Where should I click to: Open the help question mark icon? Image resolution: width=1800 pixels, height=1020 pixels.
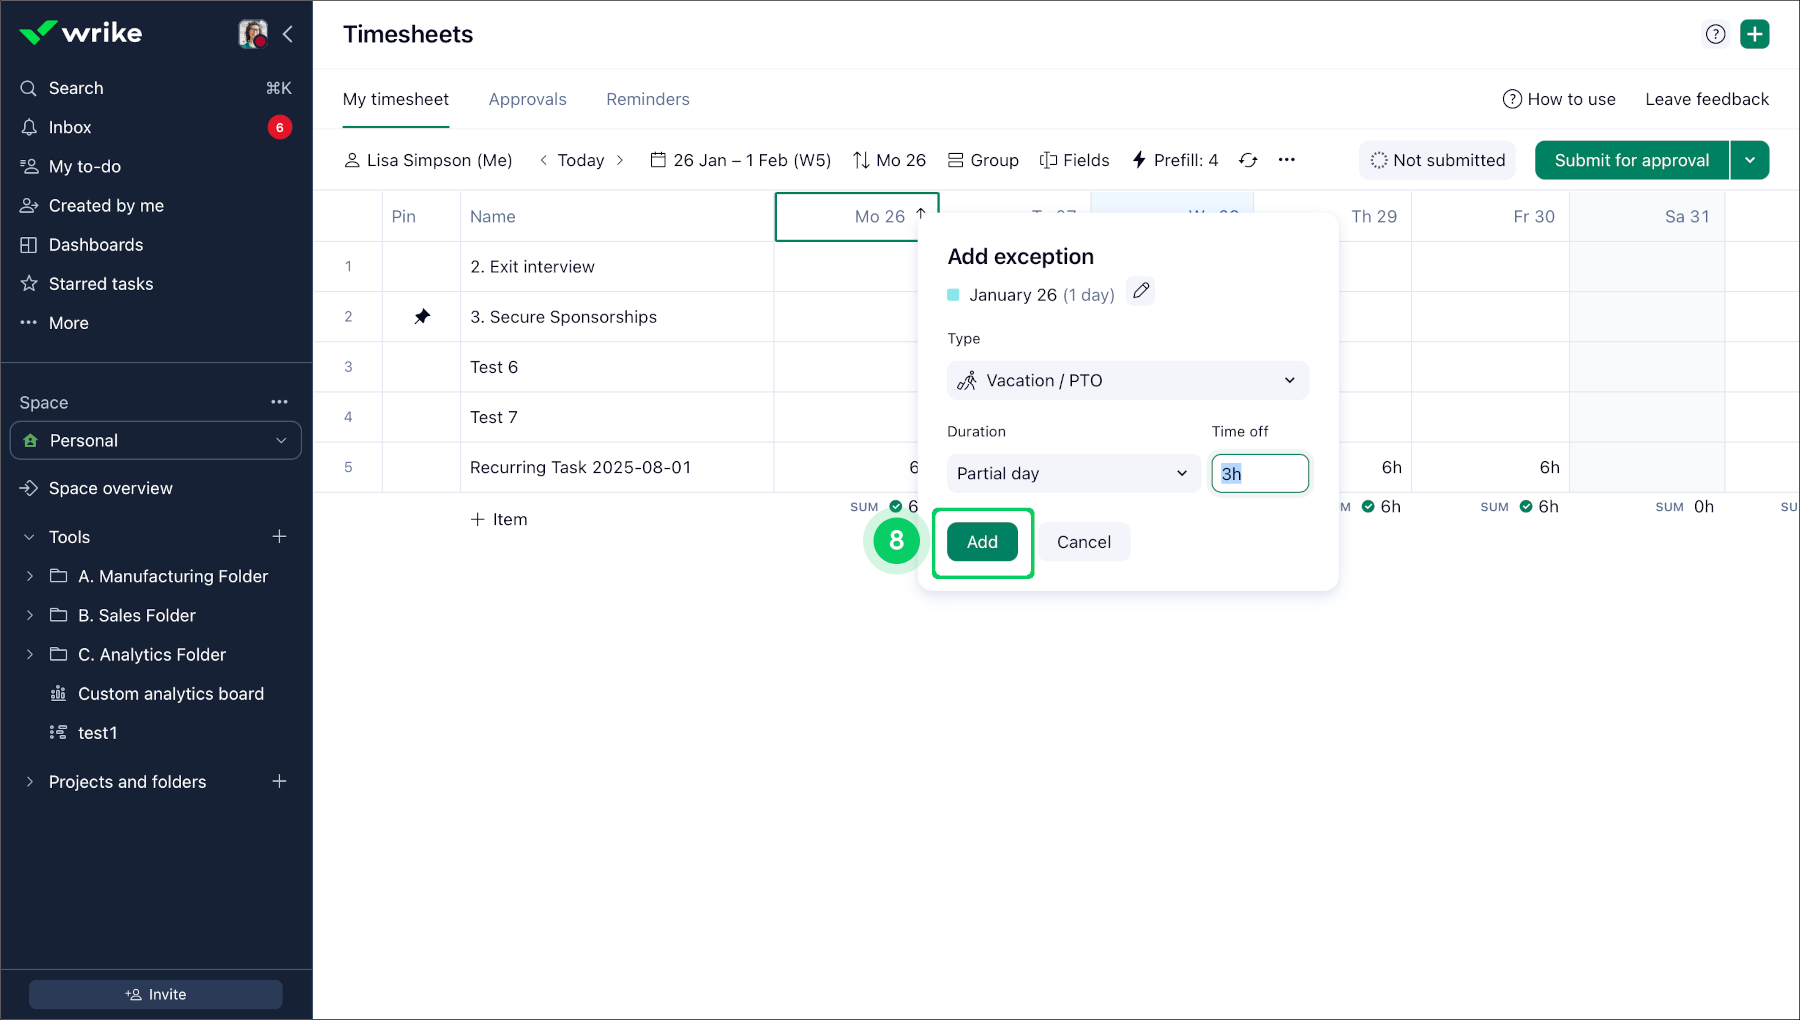coord(1715,34)
